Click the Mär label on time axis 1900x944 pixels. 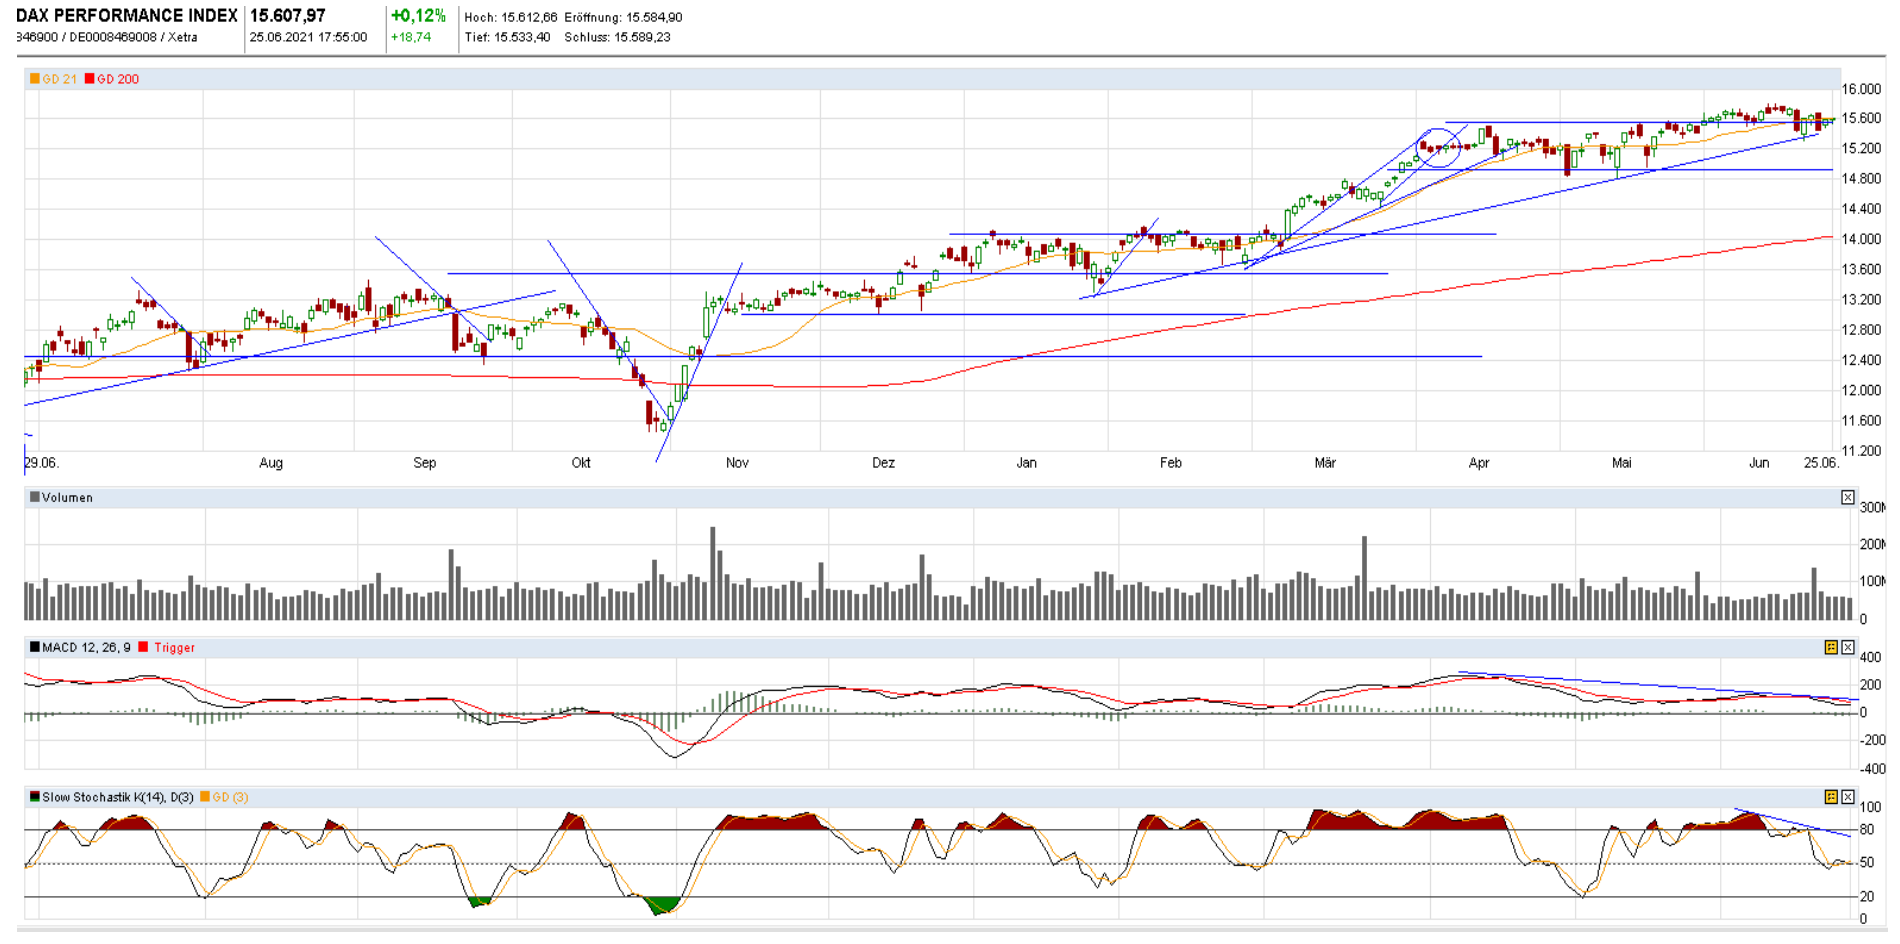1325,463
